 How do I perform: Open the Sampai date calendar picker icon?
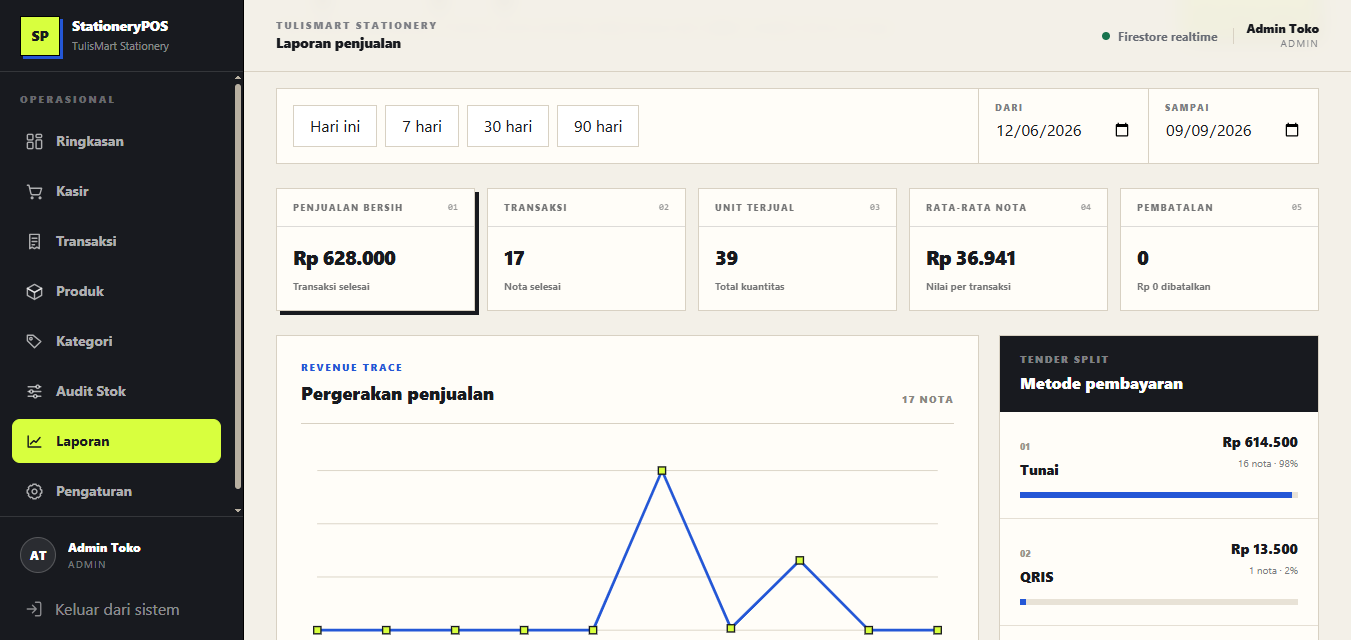click(1292, 130)
